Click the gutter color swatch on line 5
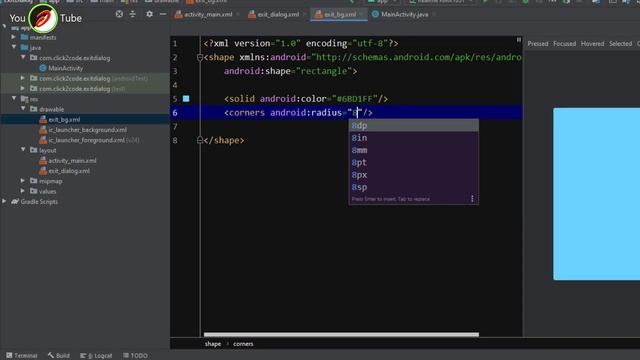The width and height of the screenshot is (640, 360). click(186, 98)
